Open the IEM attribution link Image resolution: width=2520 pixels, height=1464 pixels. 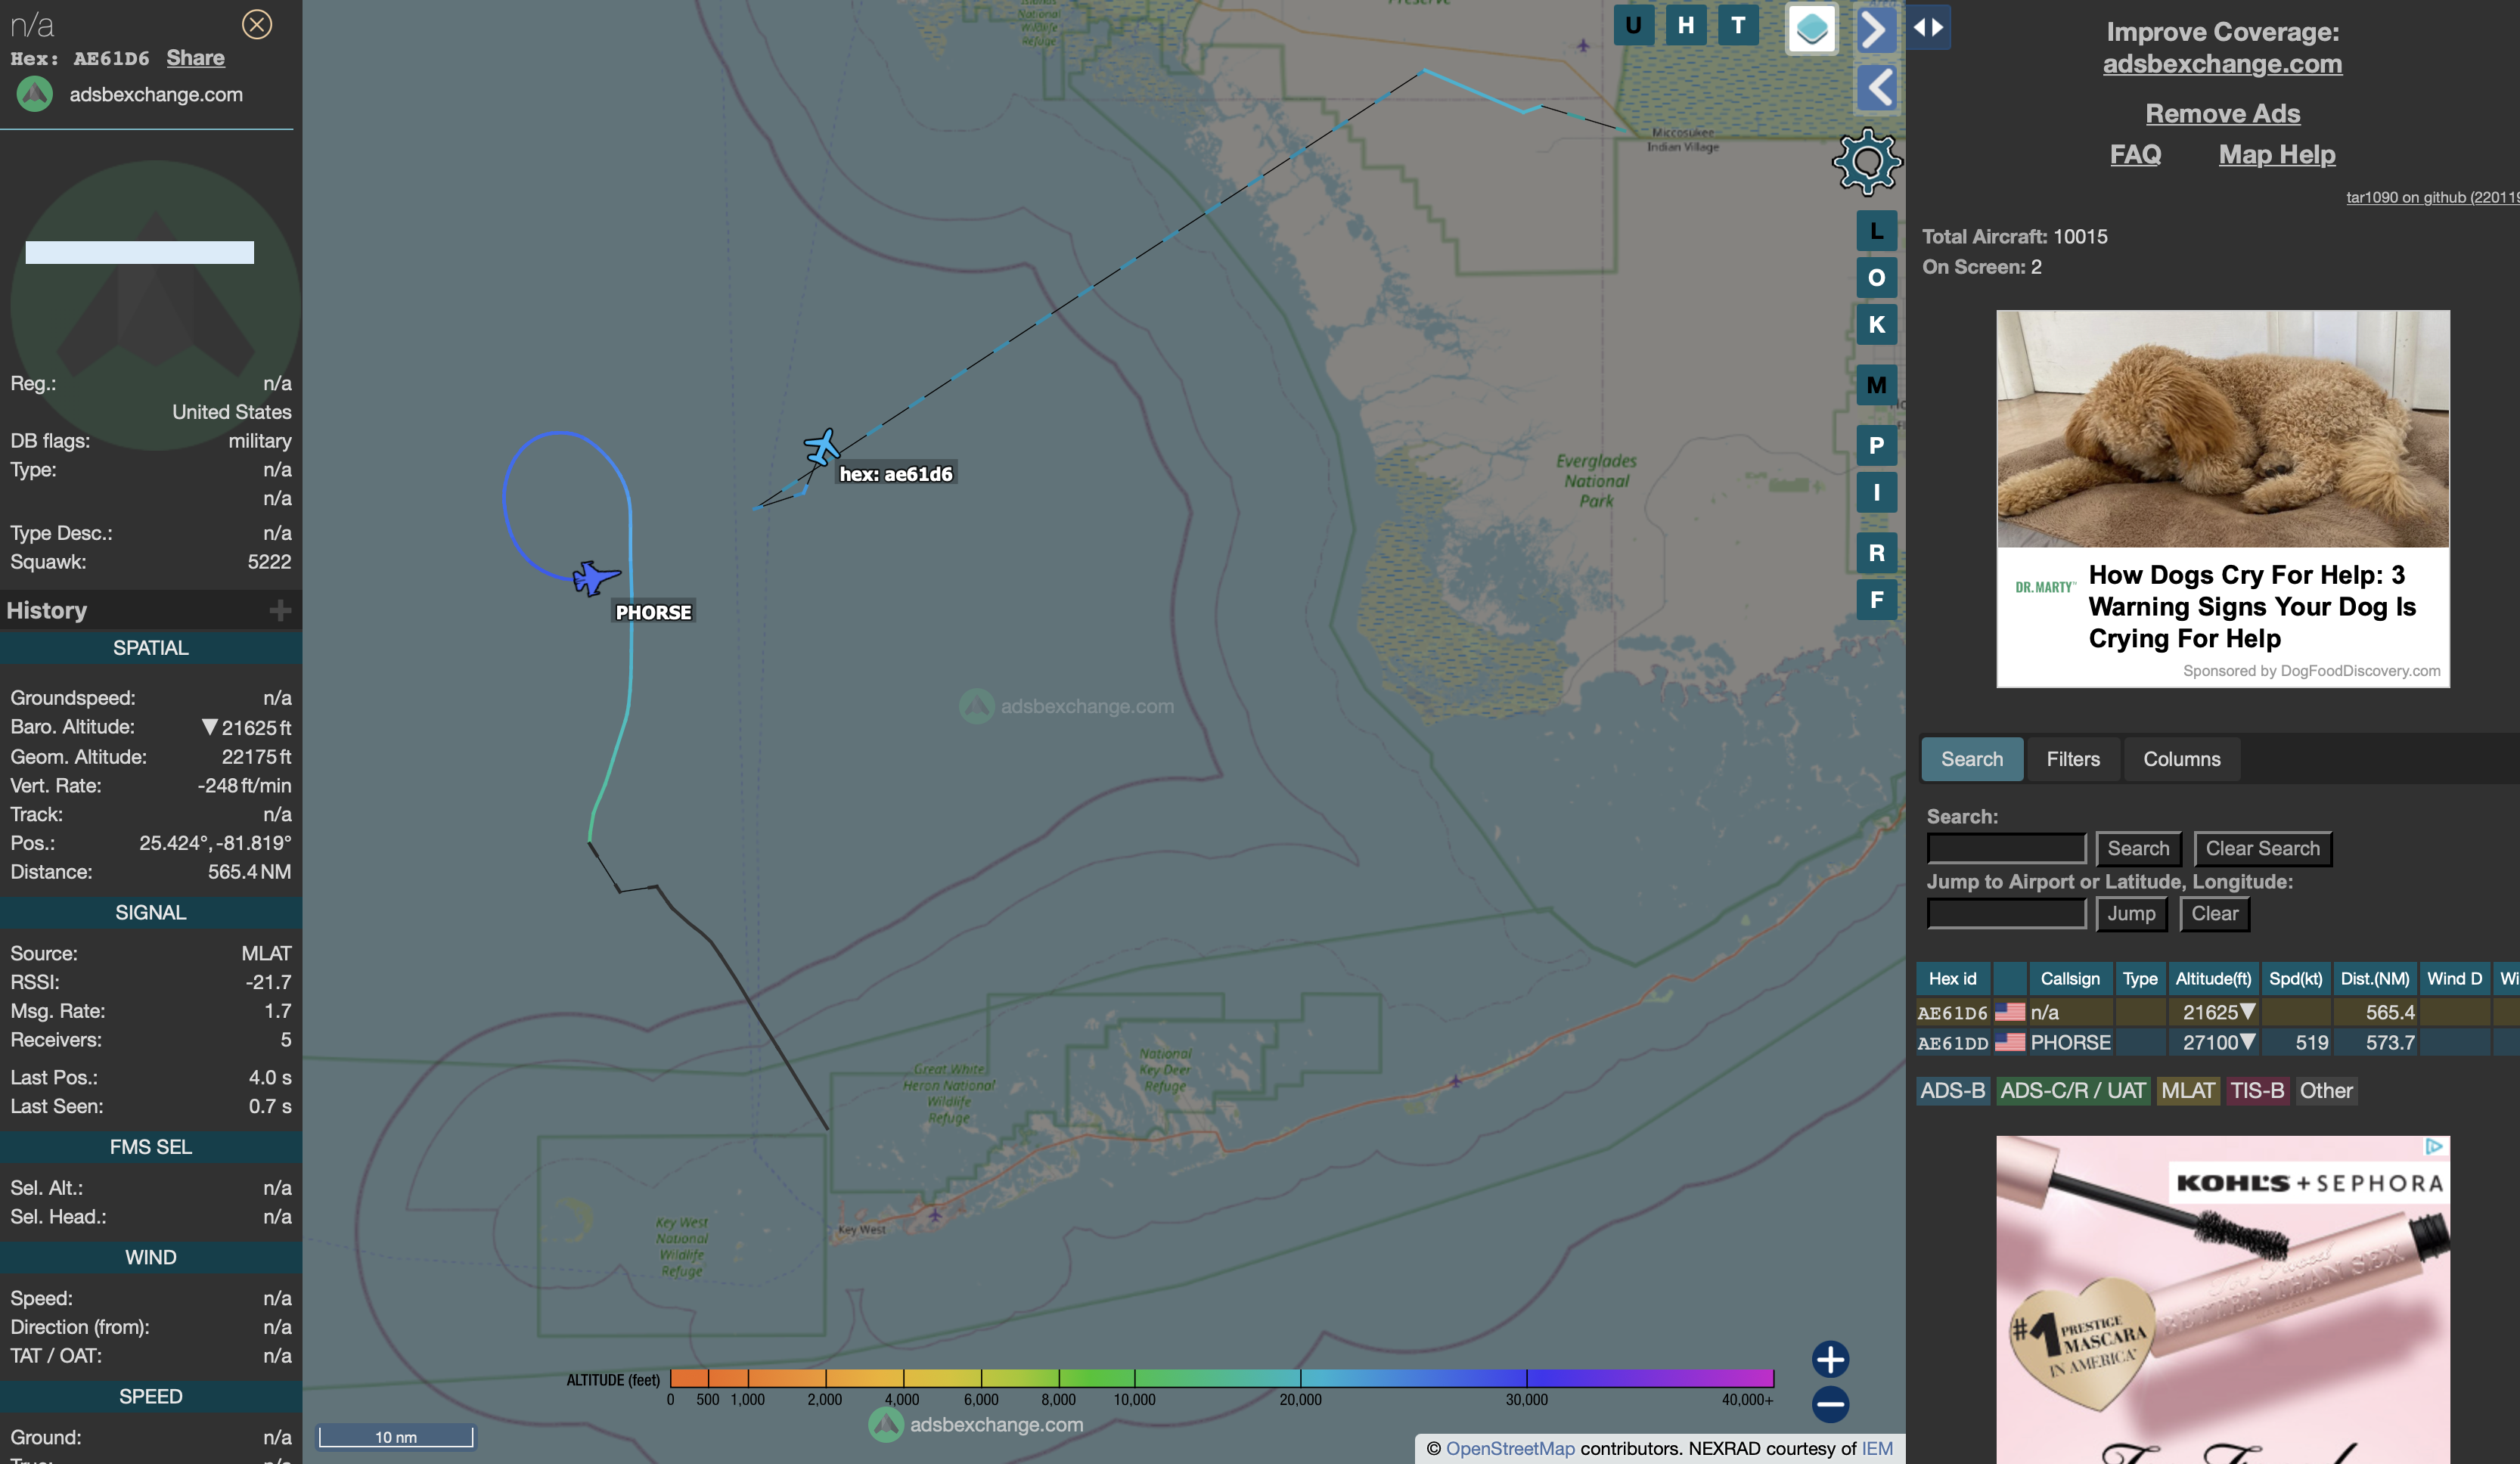coord(1876,1448)
